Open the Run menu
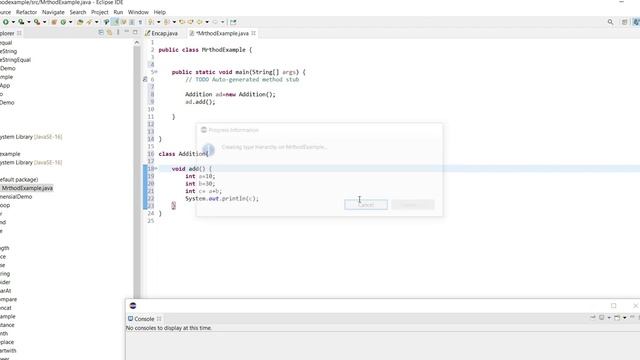 (118, 12)
